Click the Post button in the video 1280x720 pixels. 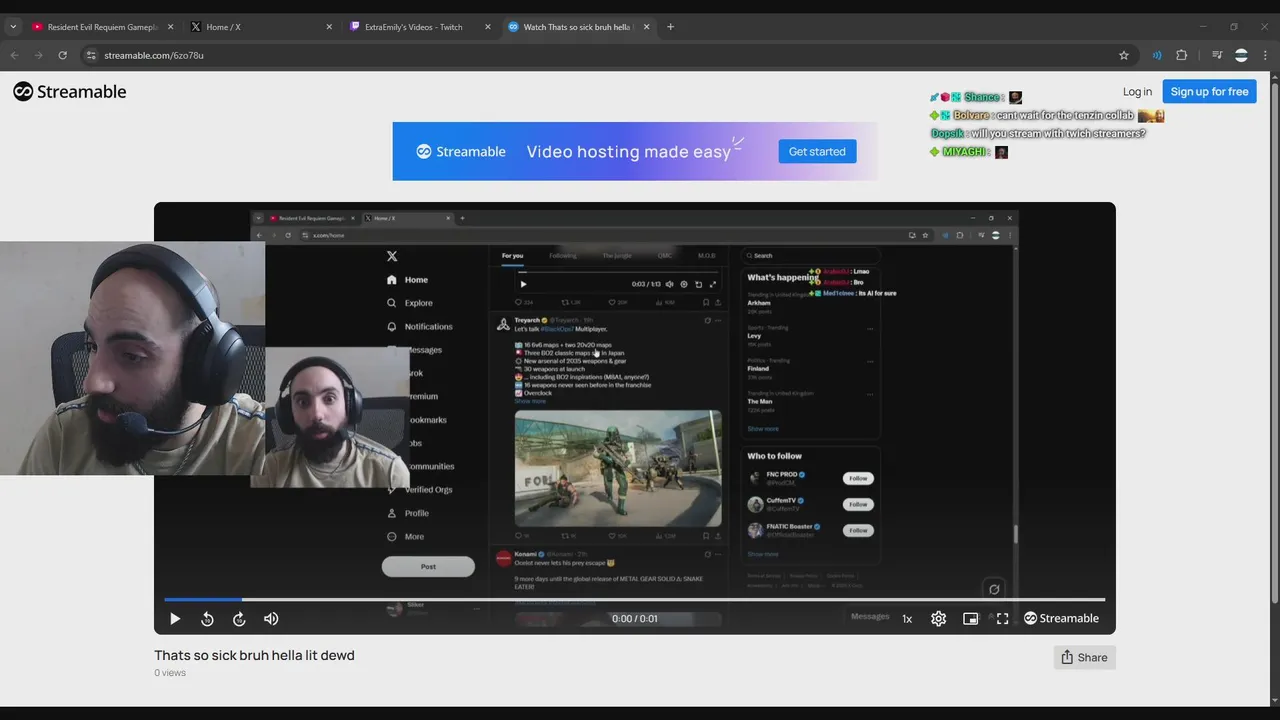pos(428,566)
